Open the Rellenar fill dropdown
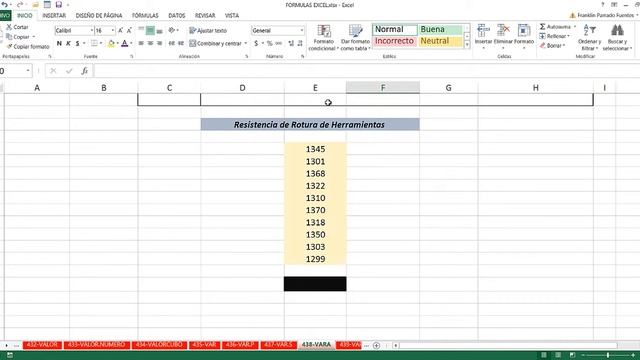 [555, 36]
